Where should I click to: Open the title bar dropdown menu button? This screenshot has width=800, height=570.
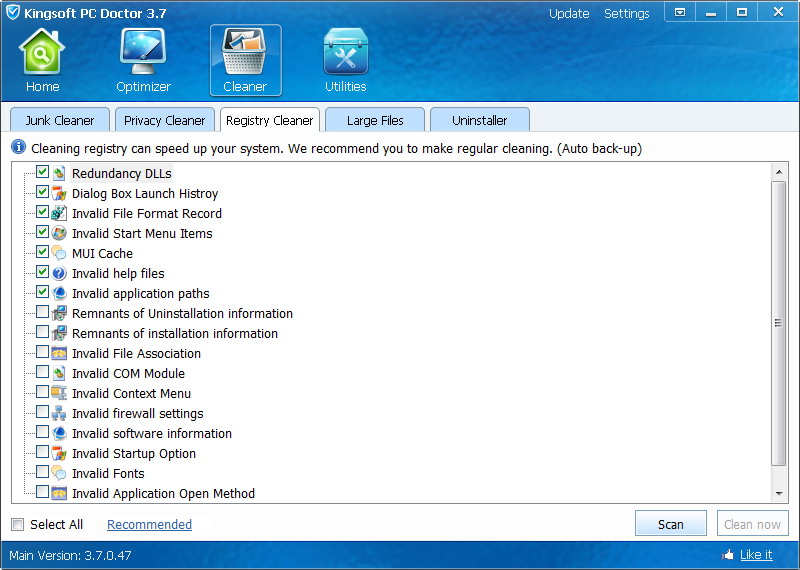click(x=680, y=12)
